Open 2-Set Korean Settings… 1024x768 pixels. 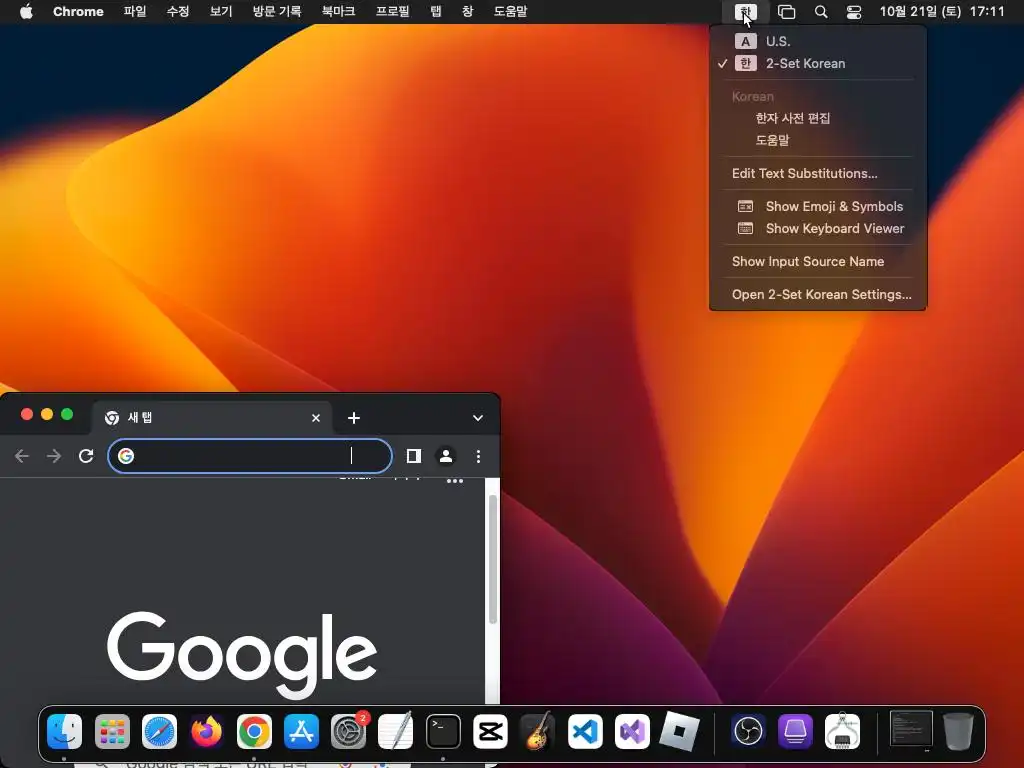(x=818, y=295)
